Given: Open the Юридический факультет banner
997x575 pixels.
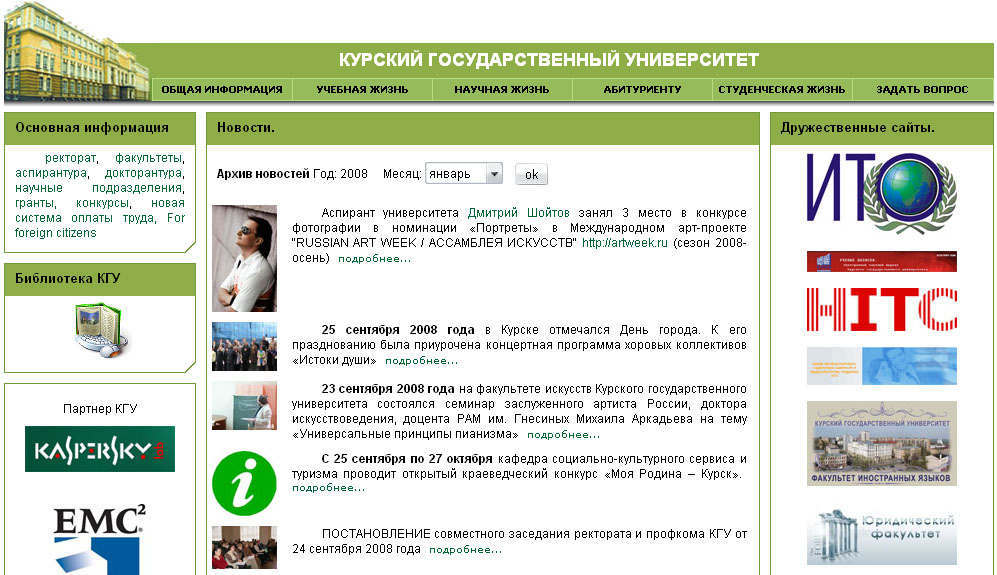Looking at the screenshot, I should [881, 537].
